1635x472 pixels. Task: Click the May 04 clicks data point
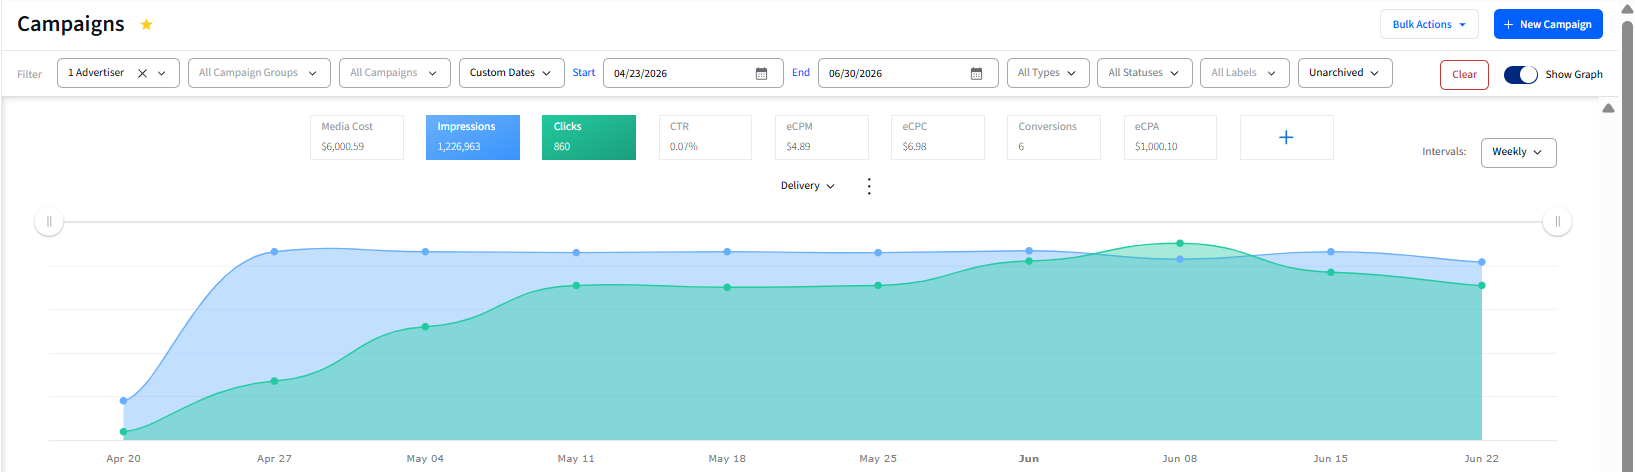point(425,327)
